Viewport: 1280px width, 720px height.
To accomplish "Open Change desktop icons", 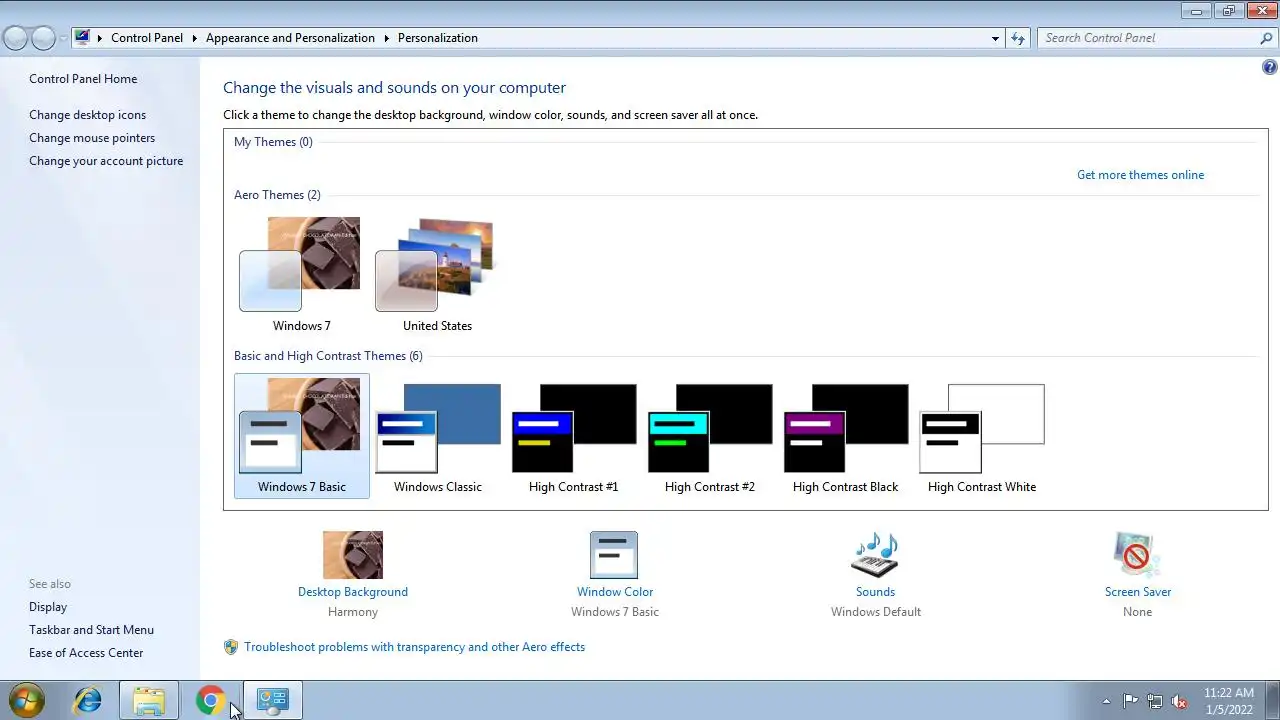I will tap(87, 115).
